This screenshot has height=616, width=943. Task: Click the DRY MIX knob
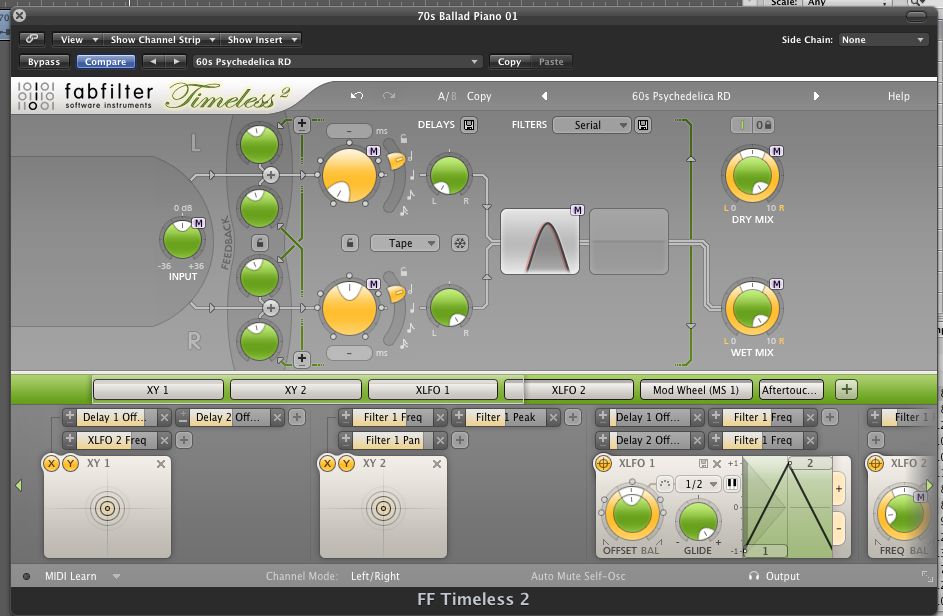click(752, 176)
